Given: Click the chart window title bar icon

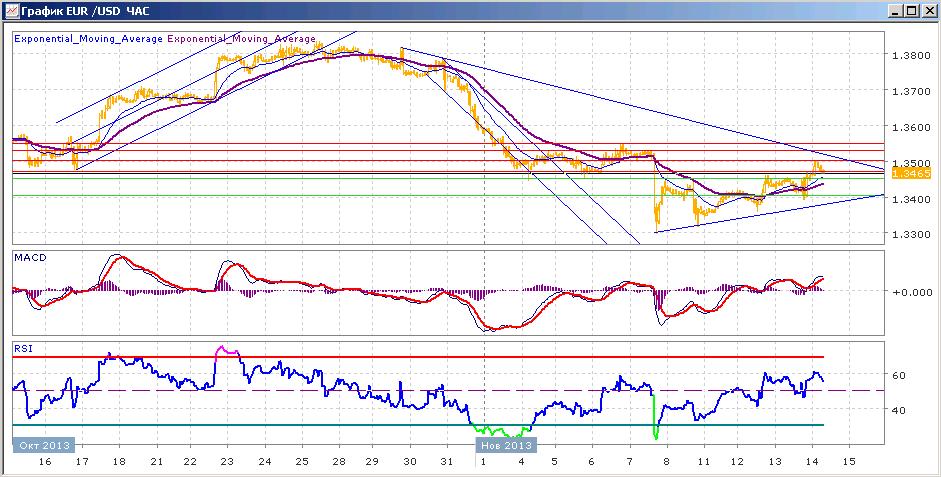Looking at the screenshot, I should [10, 11].
